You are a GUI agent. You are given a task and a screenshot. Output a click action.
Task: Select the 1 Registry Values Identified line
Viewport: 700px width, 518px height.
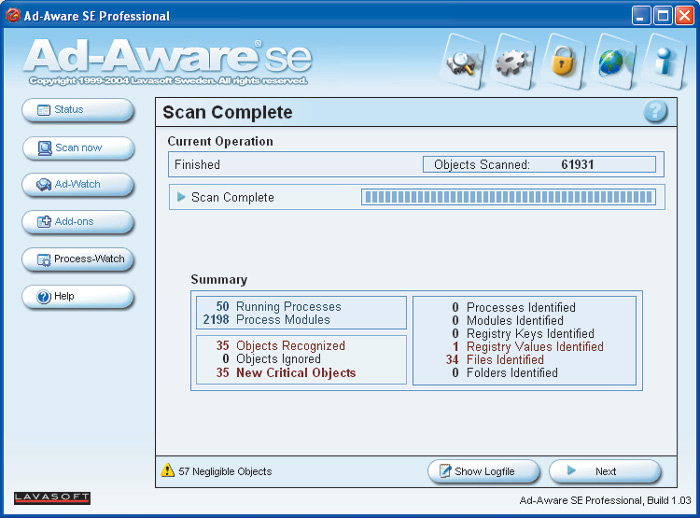[x=528, y=347]
